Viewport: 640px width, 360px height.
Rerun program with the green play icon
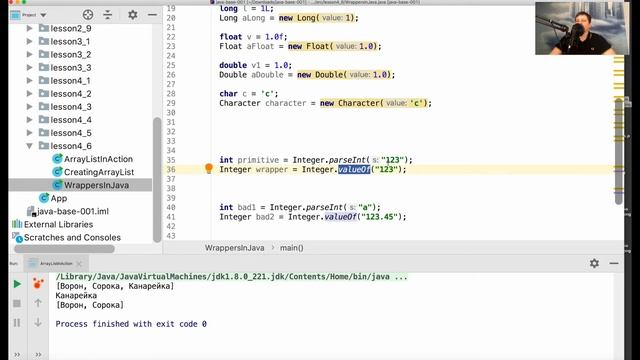[x=17, y=284]
